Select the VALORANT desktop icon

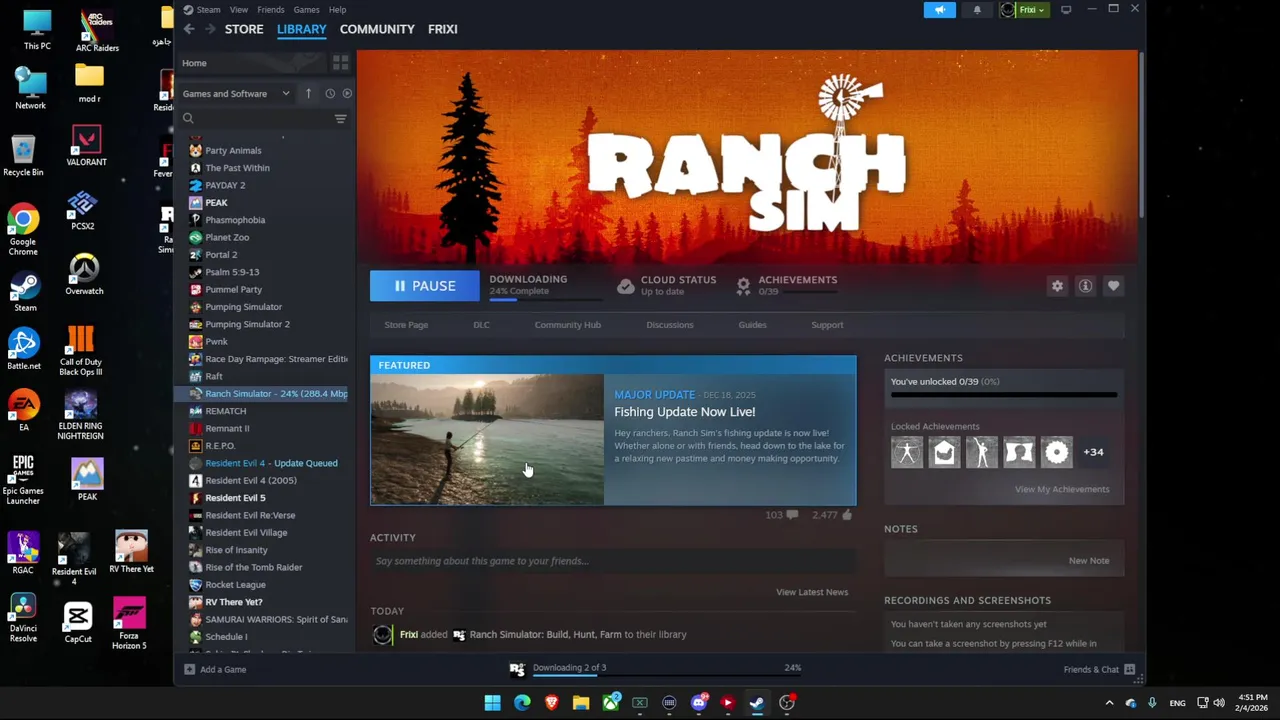(x=86, y=145)
